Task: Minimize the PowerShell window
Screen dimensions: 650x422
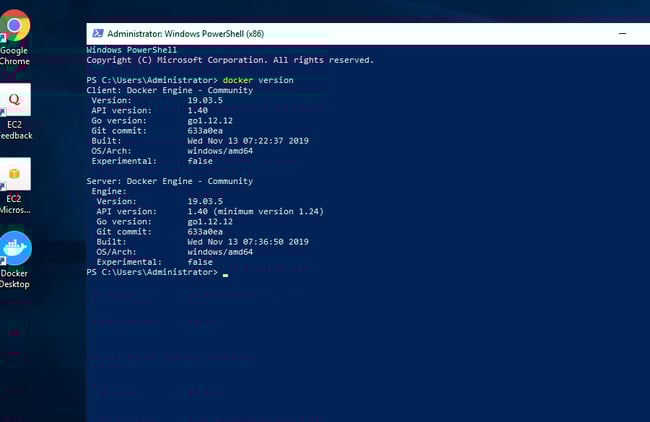Action: [622, 33]
